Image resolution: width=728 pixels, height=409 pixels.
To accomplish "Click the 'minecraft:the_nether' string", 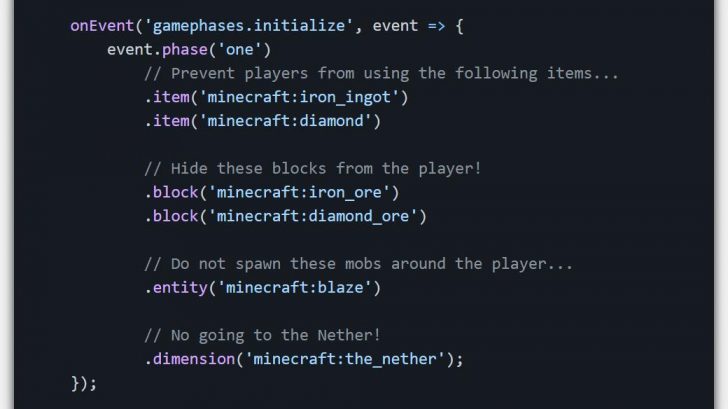I will (x=349, y=359).
